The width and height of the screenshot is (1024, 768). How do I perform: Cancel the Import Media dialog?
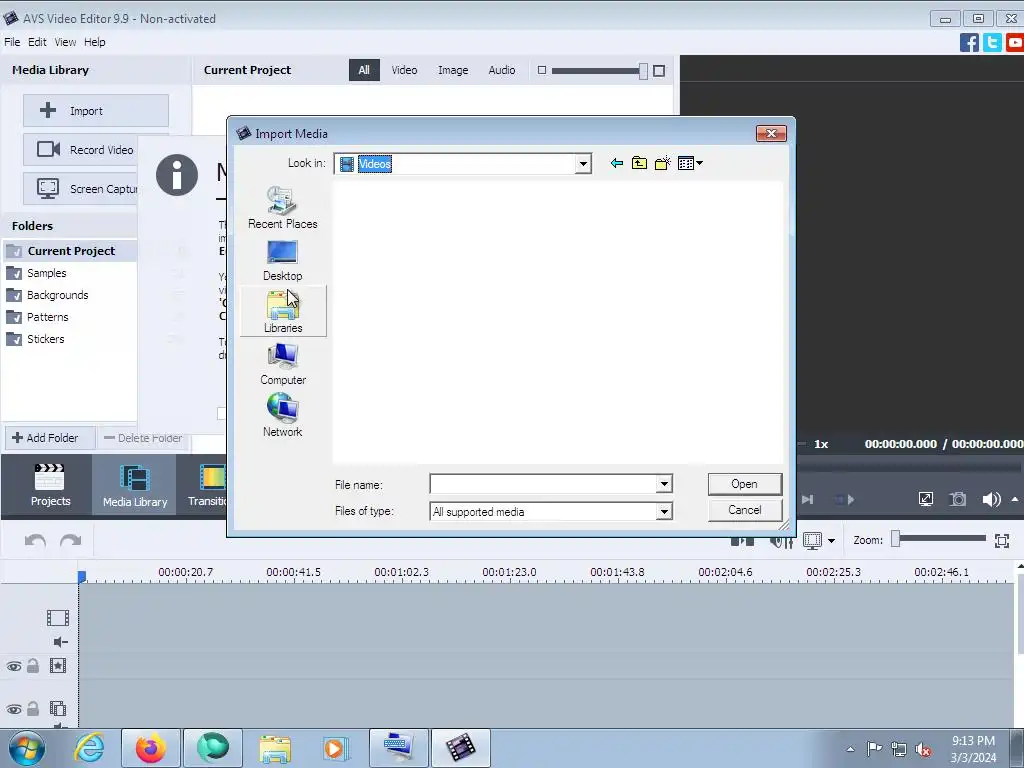click(x=744, y=510)
